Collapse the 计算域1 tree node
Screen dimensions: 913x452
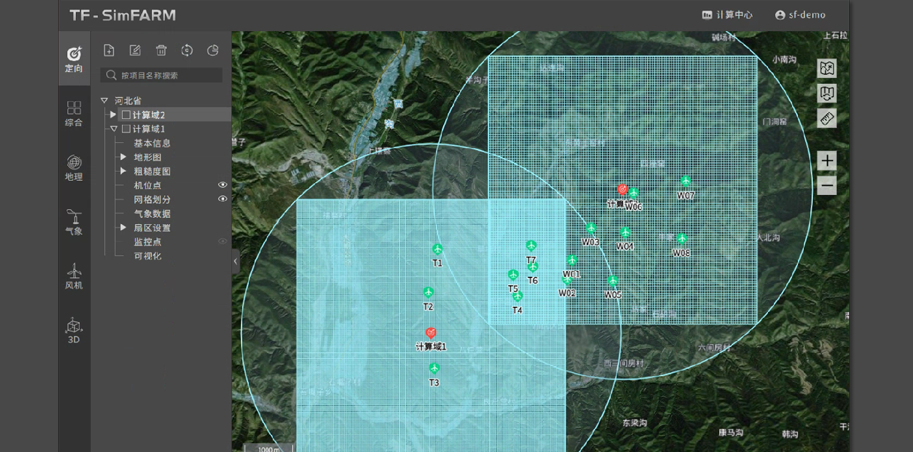(x=114, y=129)
